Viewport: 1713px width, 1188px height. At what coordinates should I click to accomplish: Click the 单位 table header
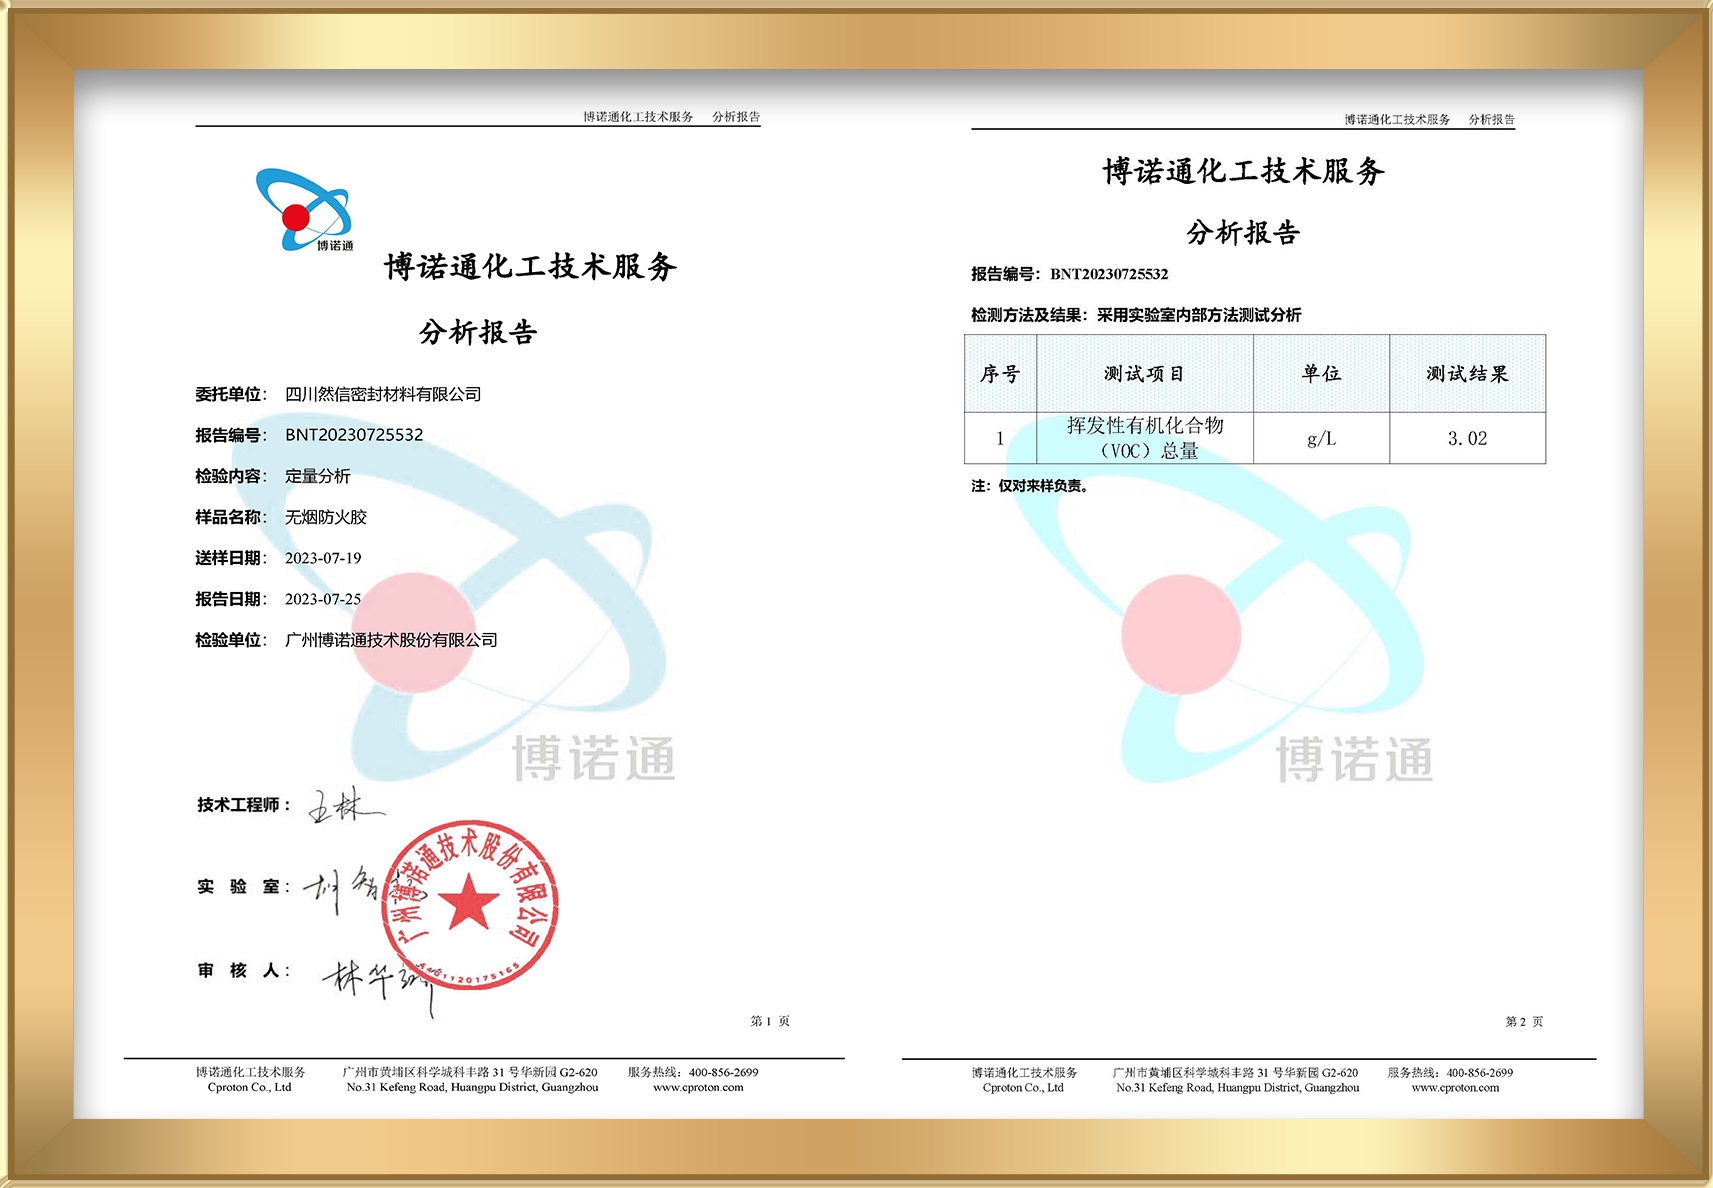tap(1321, 374)
